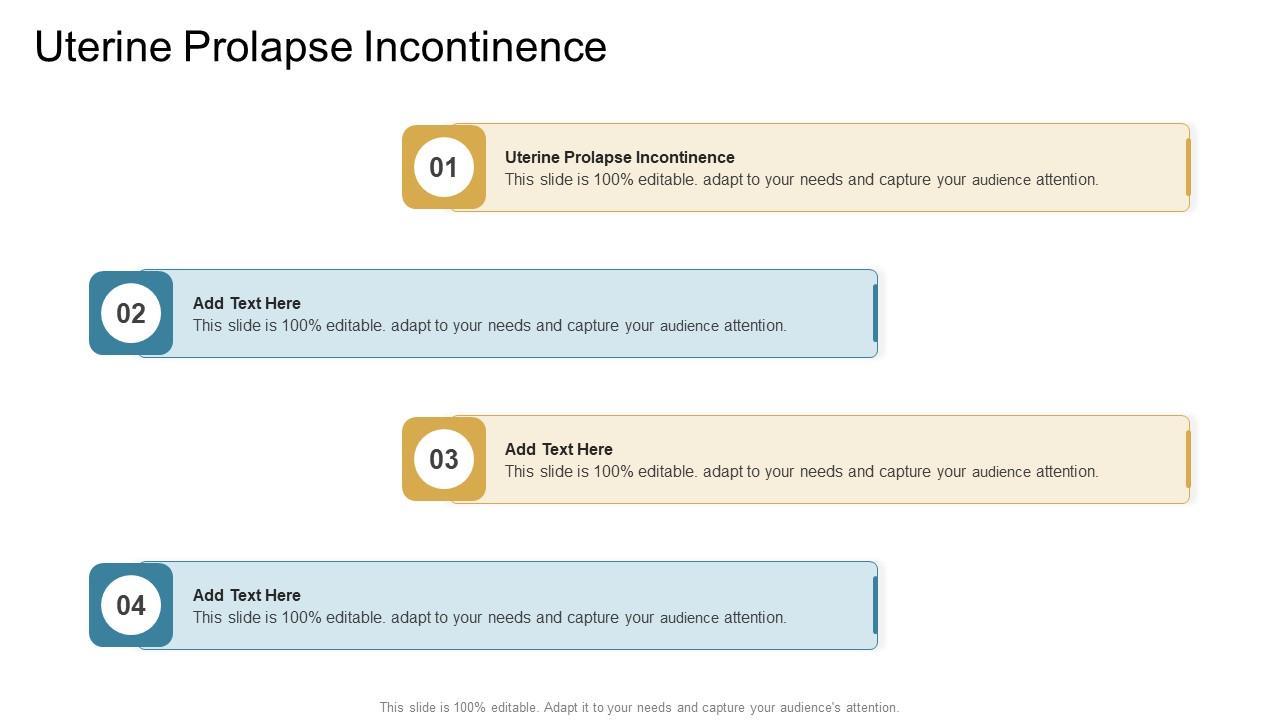Select 'Add Text Here' heading beside 04

pyautogui.click(x=246, y=595)
